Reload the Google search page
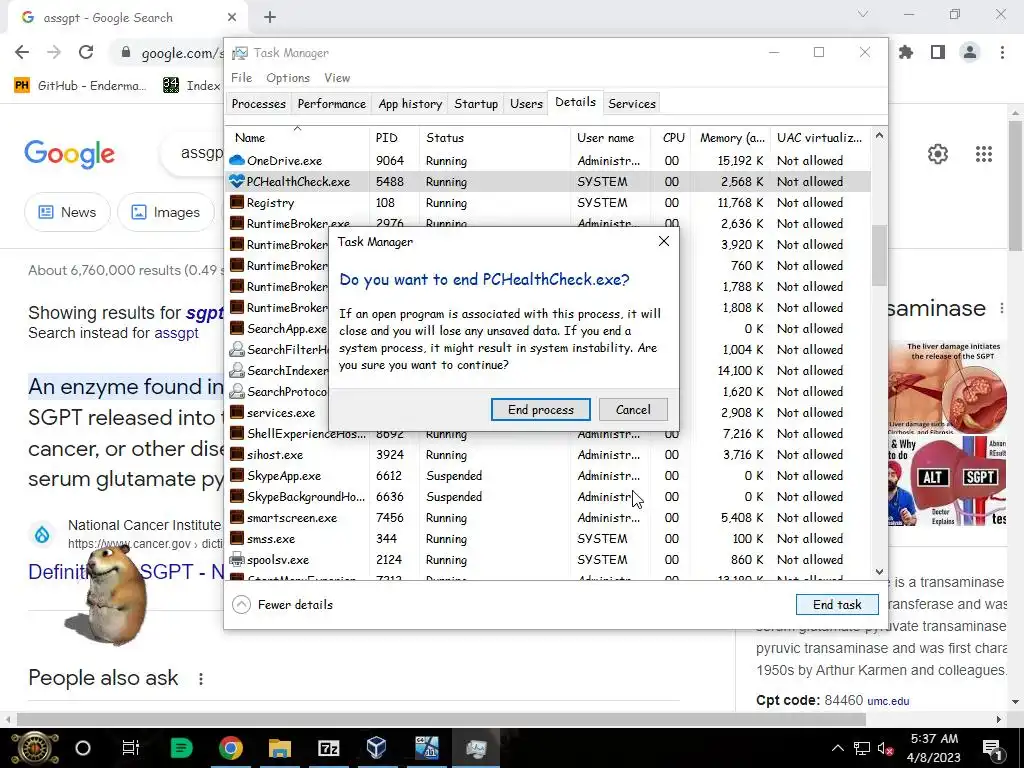 click(x=86, y=52)
